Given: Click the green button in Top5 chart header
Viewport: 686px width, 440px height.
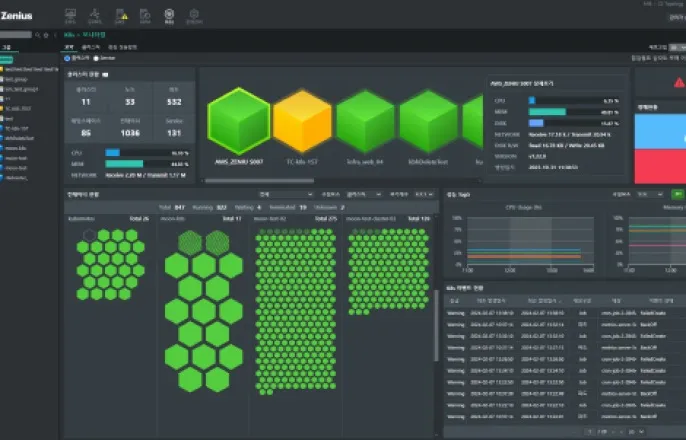Looking at the screenshot, I should 678,194.
